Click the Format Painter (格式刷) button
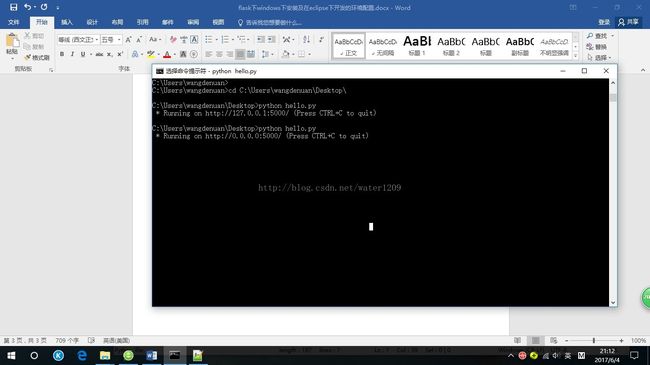 pos(37,57)
